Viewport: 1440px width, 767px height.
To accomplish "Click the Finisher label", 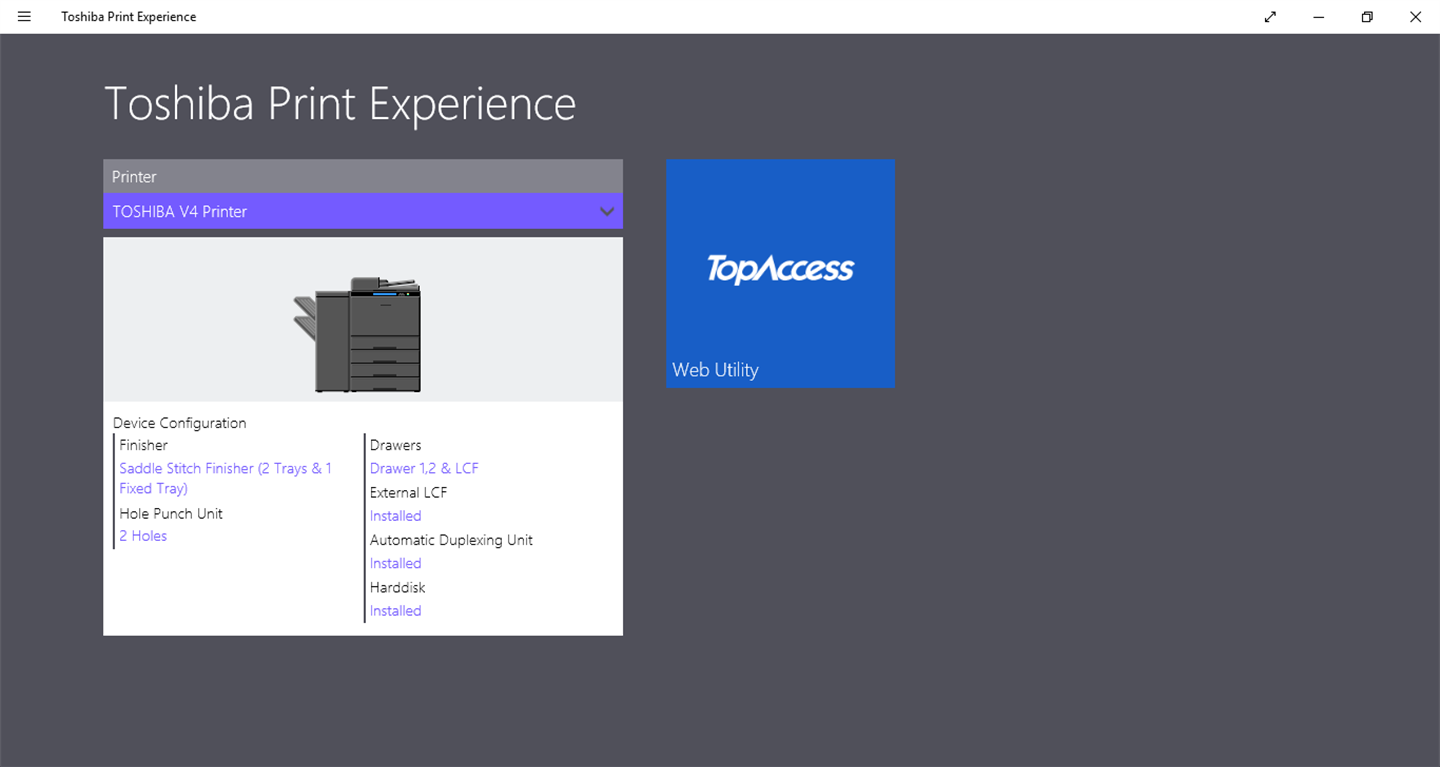I will (143, 445).
